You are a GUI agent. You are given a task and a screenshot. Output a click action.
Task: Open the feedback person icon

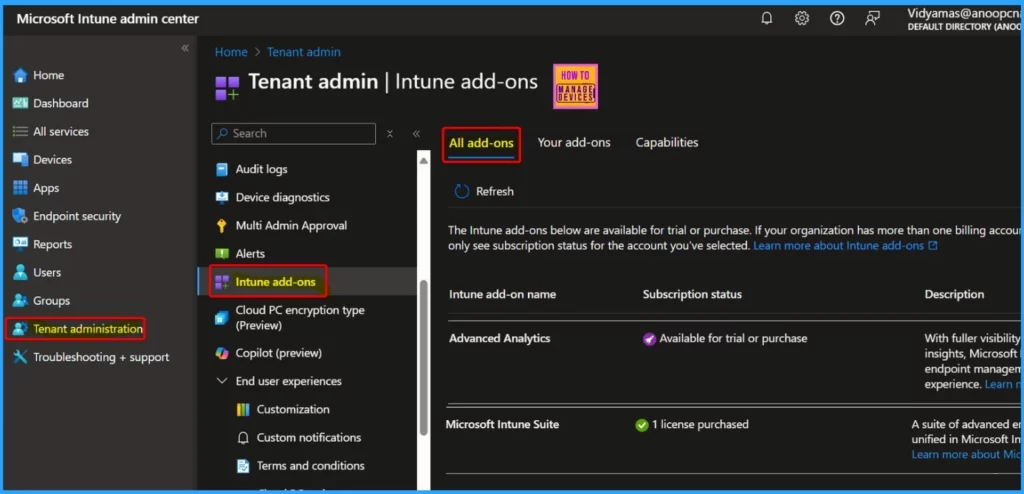click(x=872, y=19)
